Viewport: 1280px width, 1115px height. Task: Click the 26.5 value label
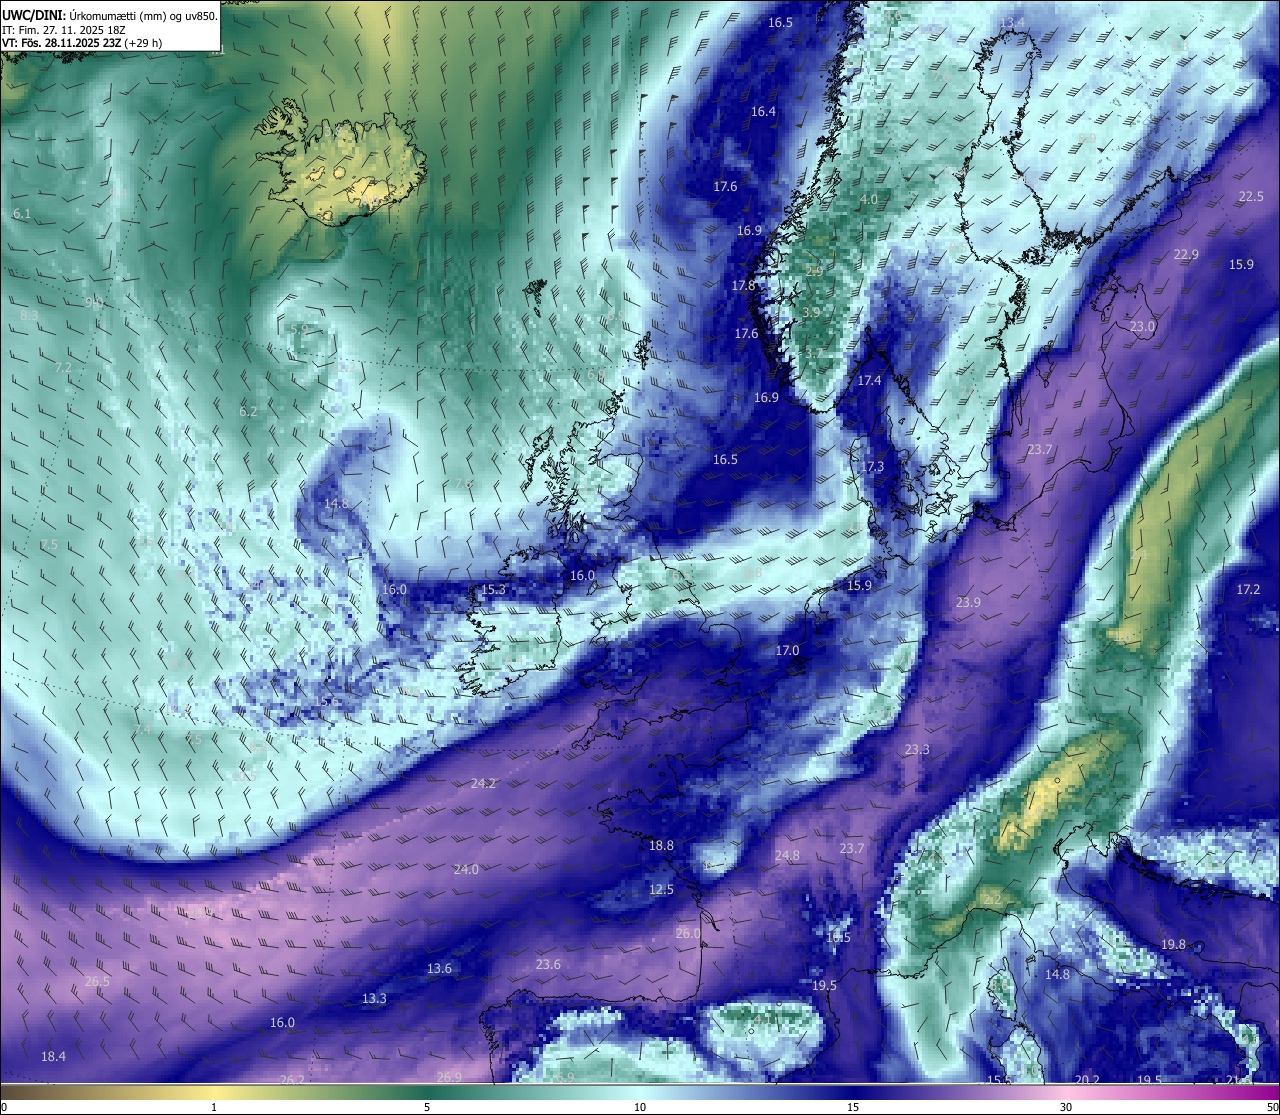coord(97,982)
